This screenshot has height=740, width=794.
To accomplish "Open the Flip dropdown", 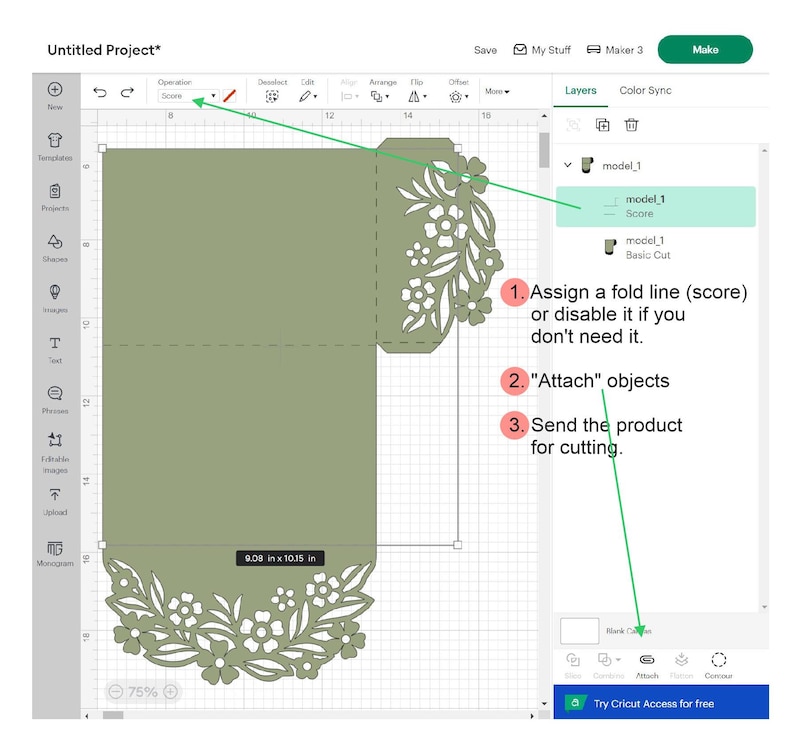I will point(417,96).
